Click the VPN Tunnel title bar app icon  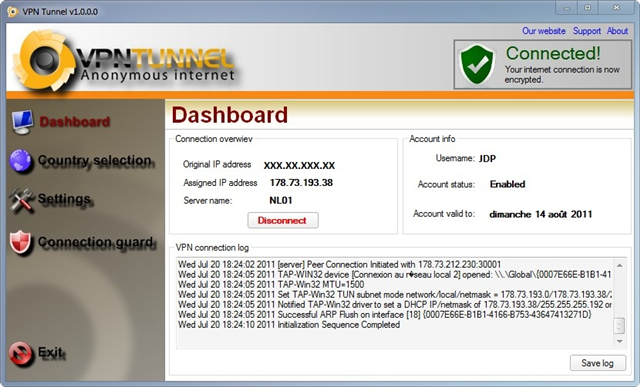point(13,11)
